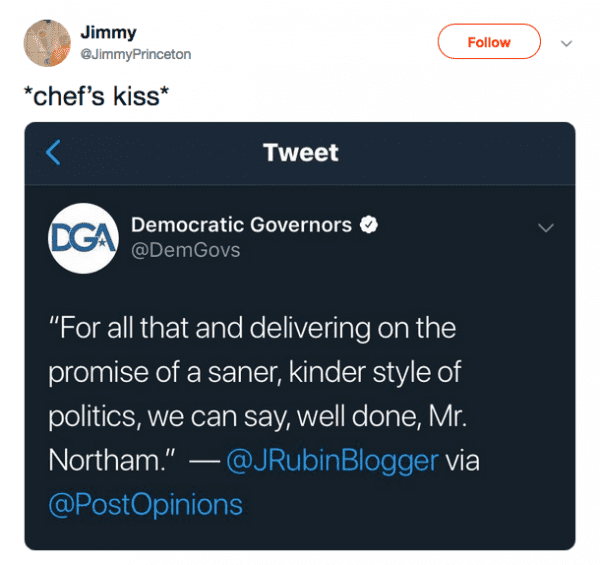Image resolution: width=600 pixels, height=565 pixels.
Task: Click the verified badge beside Democratic Governors
Action: [369, 225]
